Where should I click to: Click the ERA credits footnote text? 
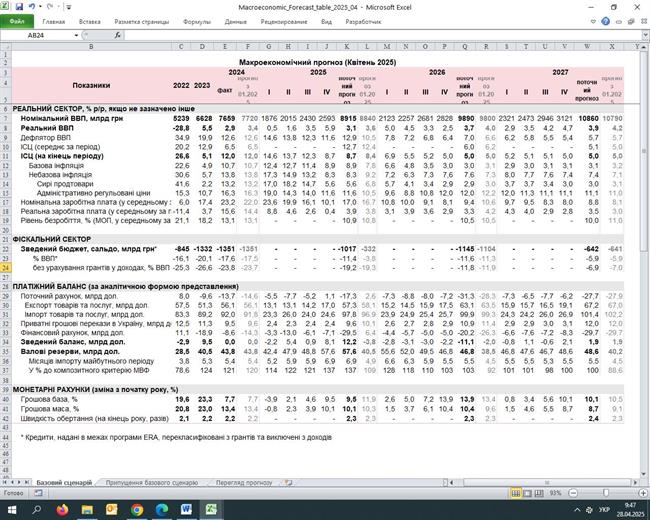[x=176, y=437]
